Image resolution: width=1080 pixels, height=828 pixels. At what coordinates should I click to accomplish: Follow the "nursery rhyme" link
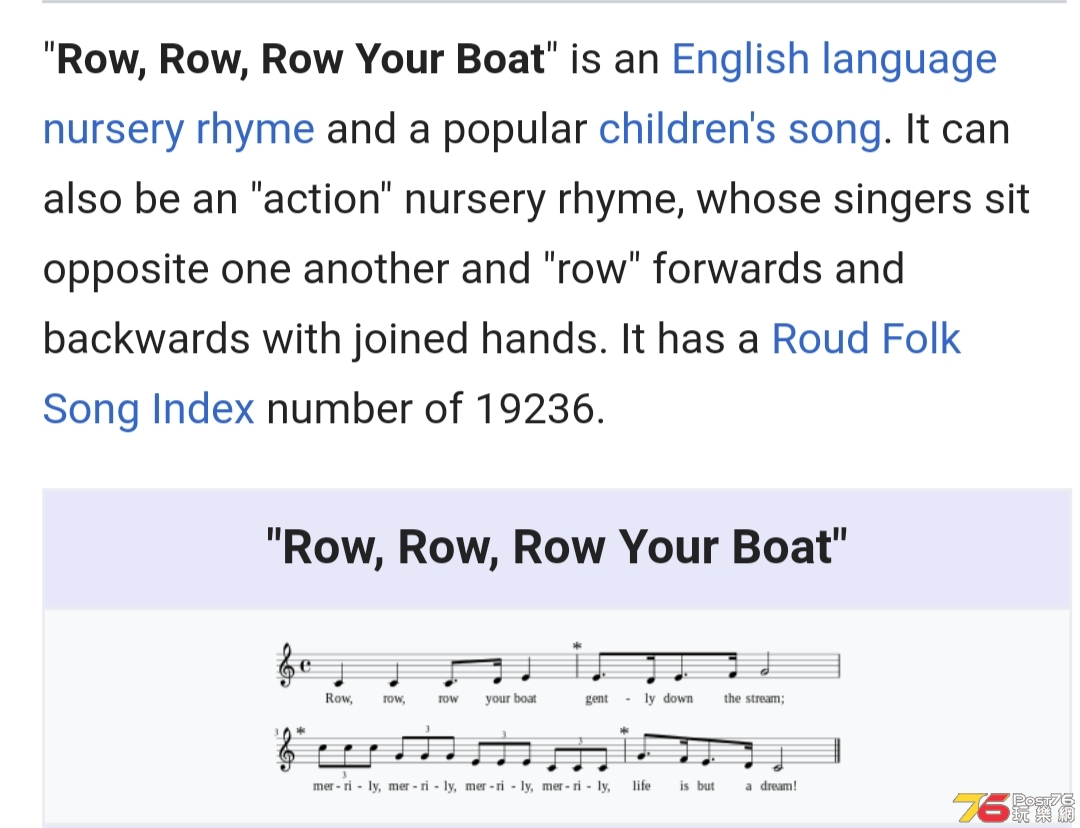click(178, 130)
